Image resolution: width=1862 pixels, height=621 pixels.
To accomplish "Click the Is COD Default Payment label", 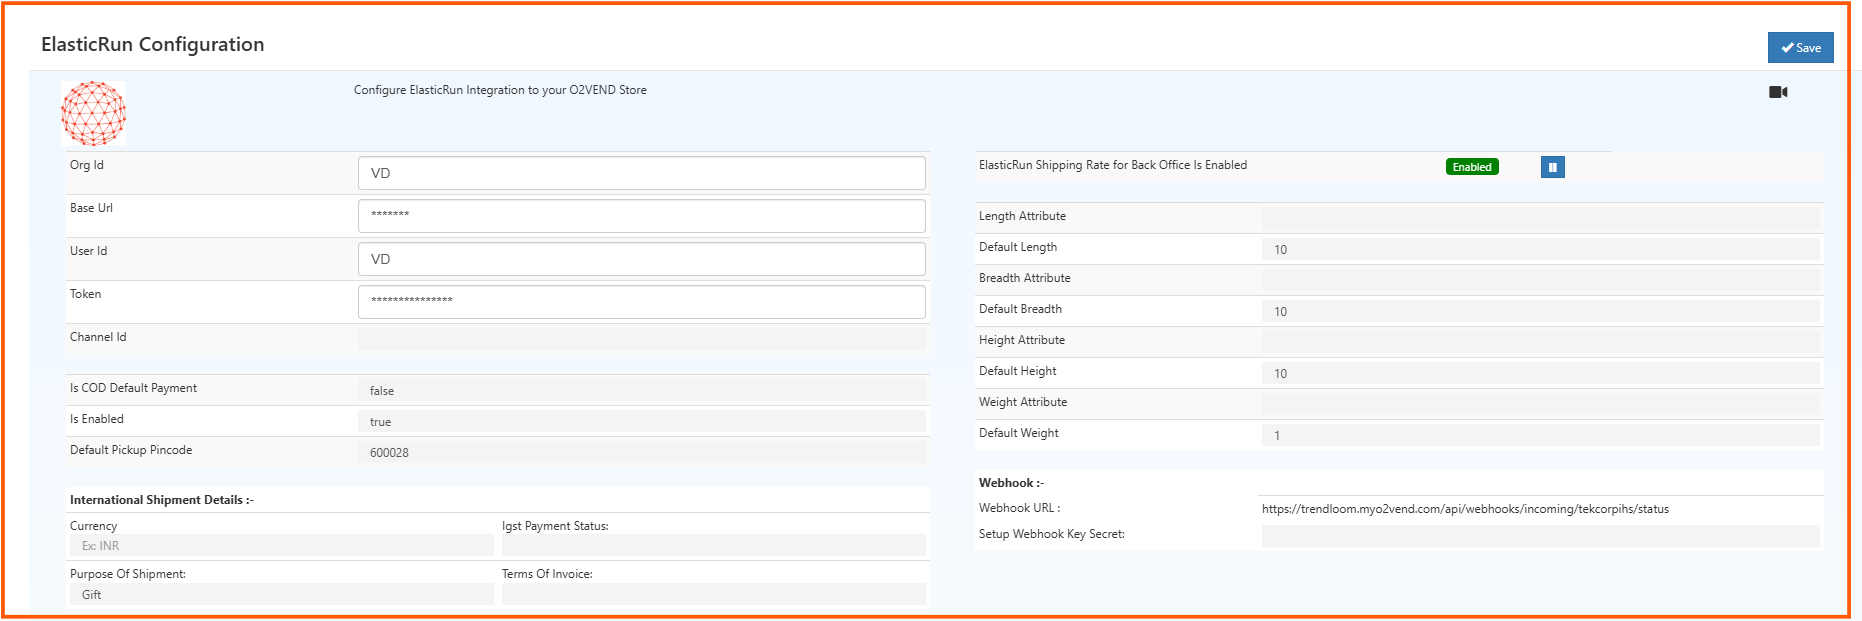I will coord(133,388).
